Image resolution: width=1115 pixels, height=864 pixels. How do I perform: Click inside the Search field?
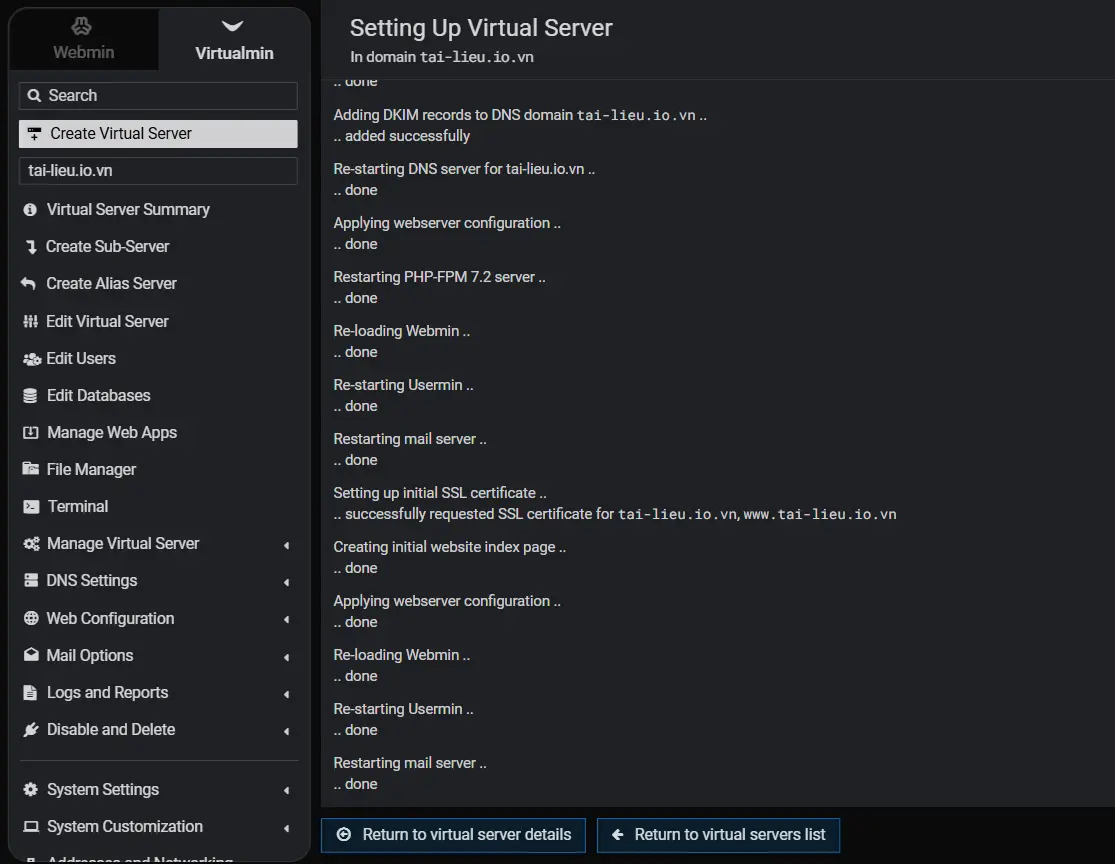[x=157, y=94]
